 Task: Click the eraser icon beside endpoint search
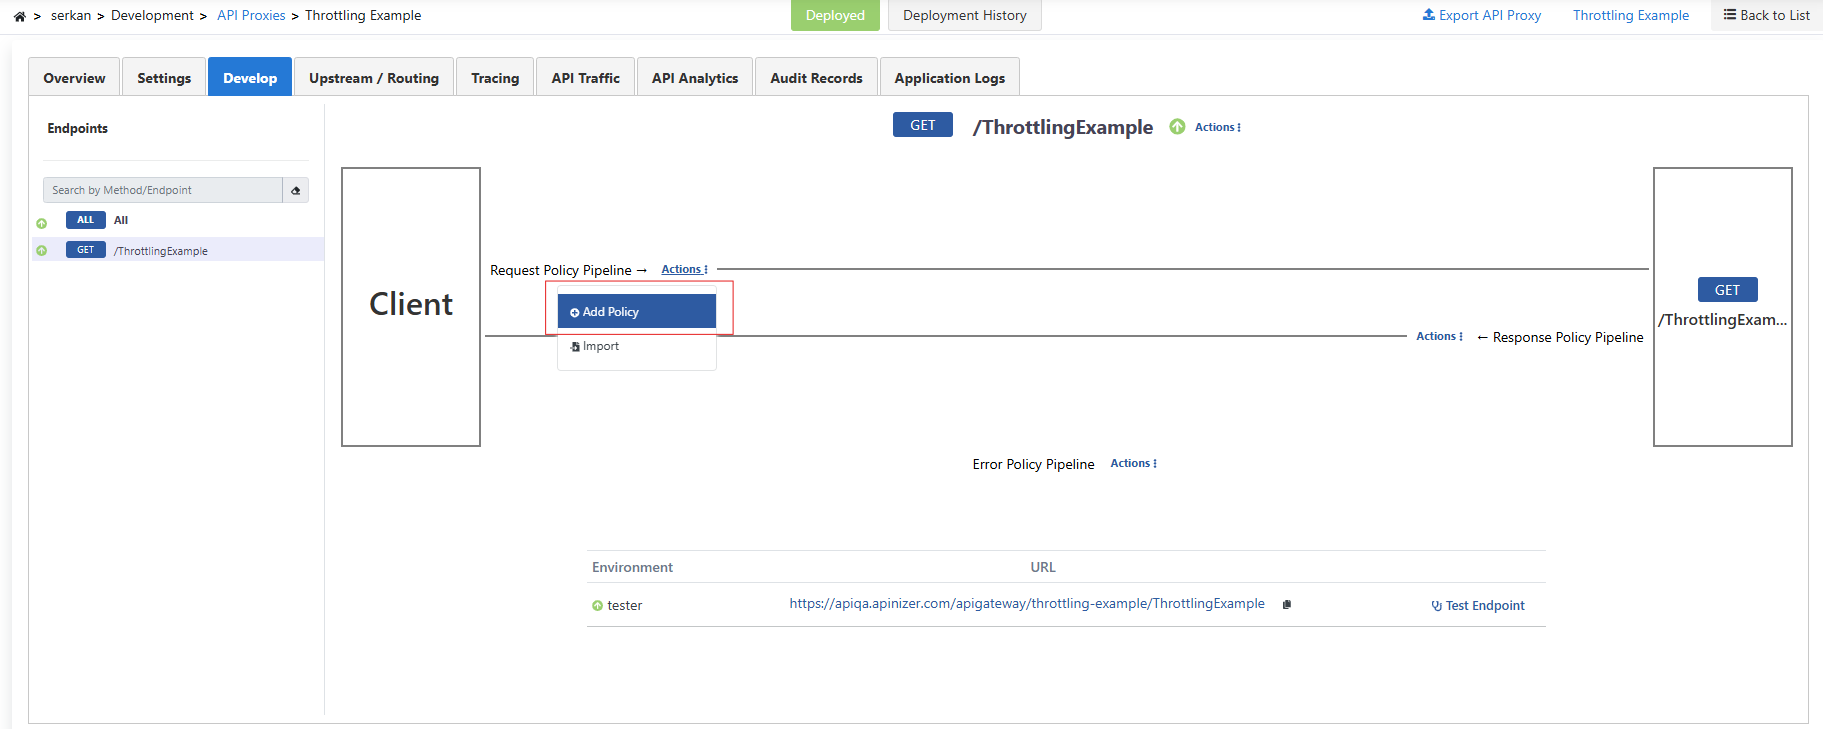[x=296, y=190]
